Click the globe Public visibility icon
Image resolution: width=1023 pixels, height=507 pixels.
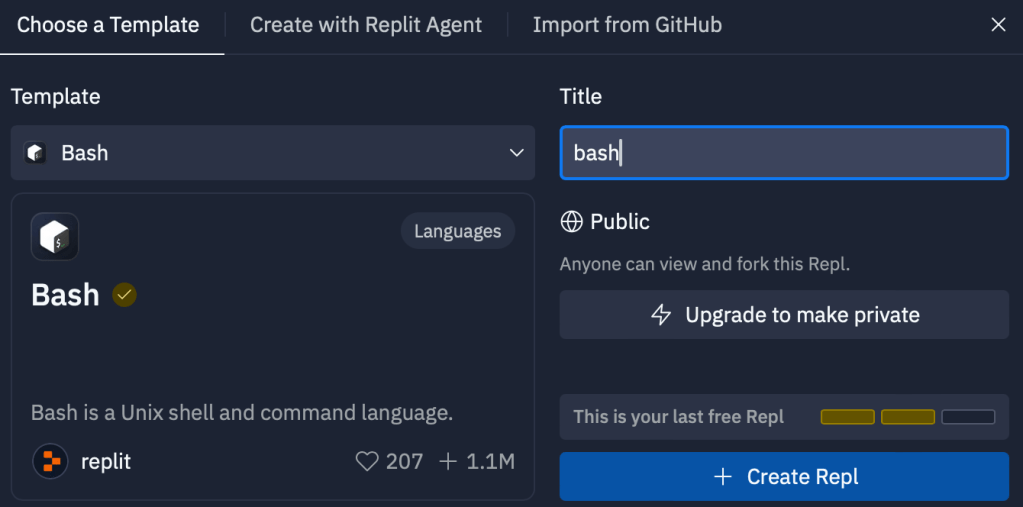571,222
